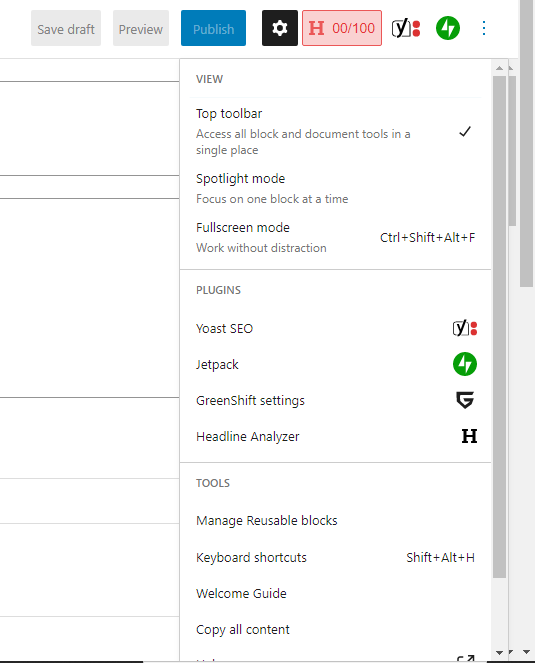Click the Save draft button
Viewport: 535px width, 663px height.
66,28
